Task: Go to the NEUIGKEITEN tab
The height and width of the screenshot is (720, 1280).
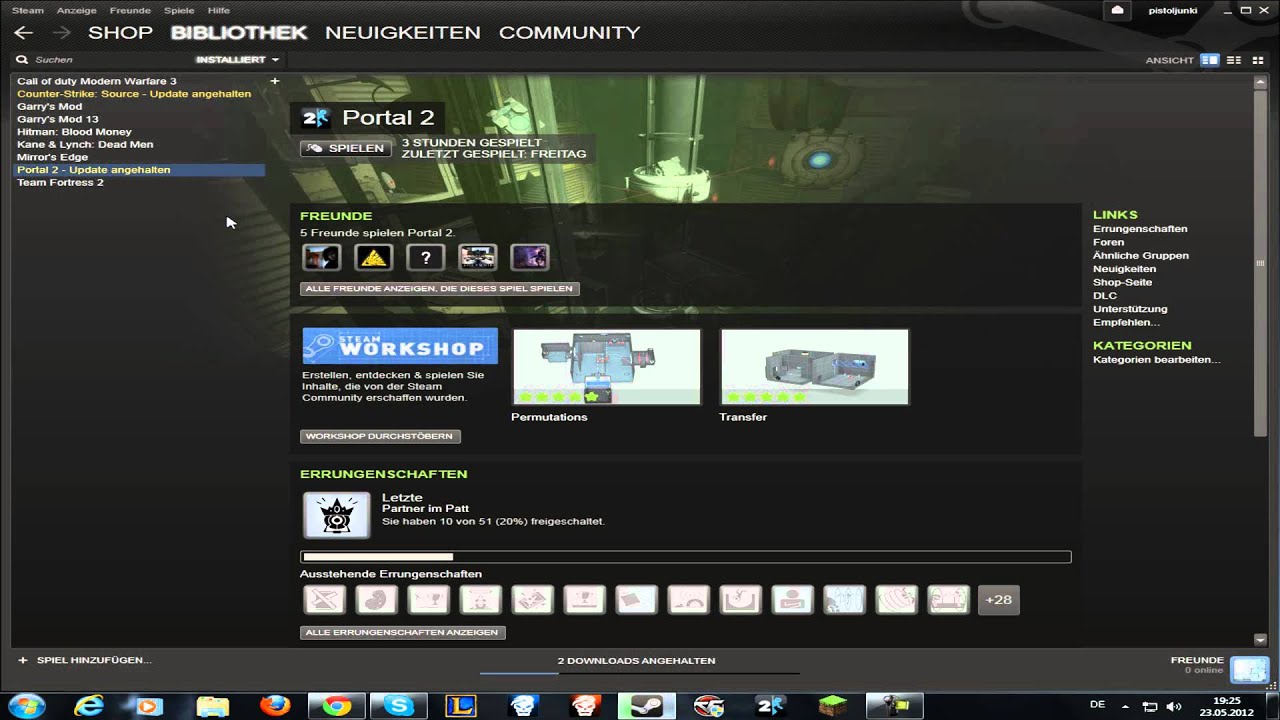Action: point(403,33)
